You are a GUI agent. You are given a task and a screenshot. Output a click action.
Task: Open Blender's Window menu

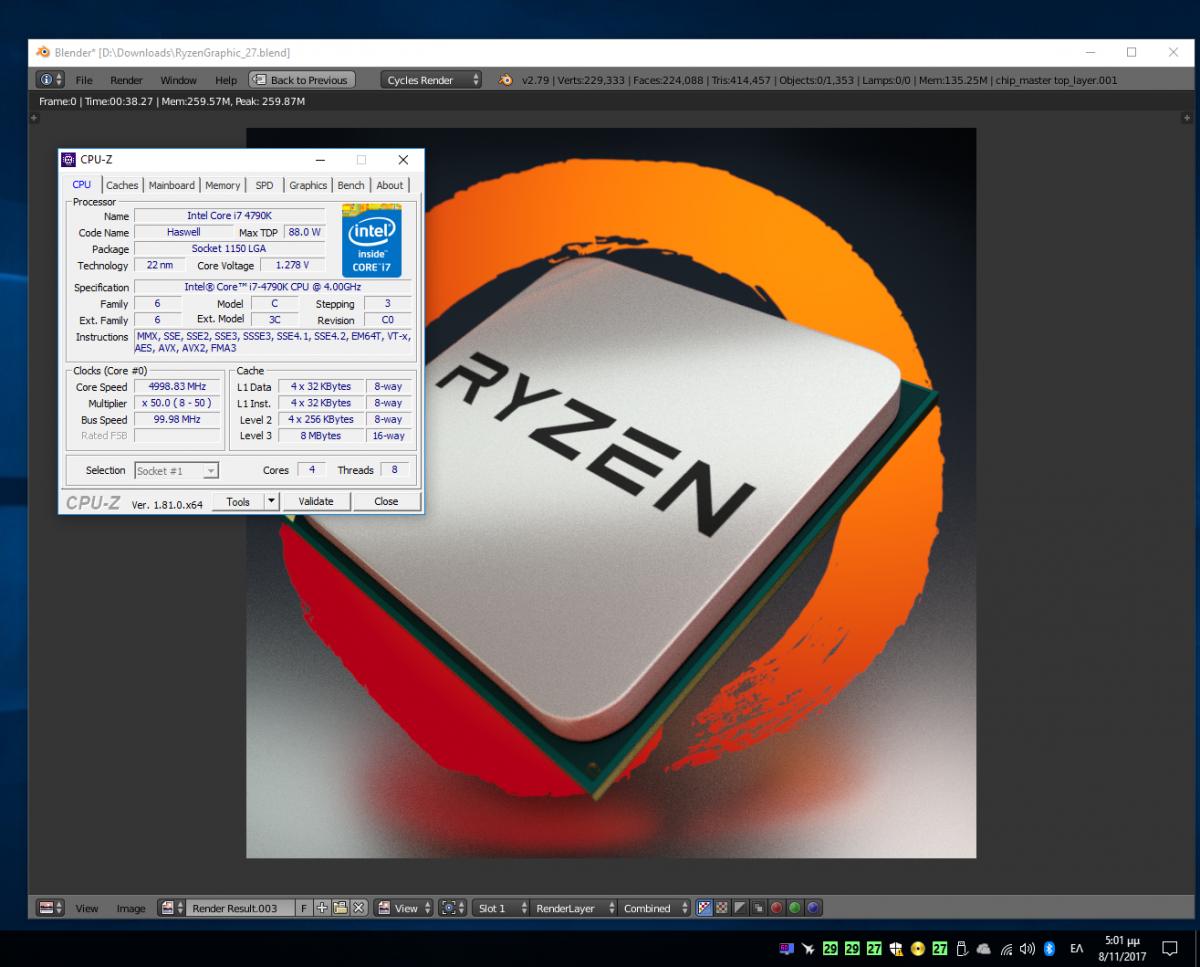178,80
